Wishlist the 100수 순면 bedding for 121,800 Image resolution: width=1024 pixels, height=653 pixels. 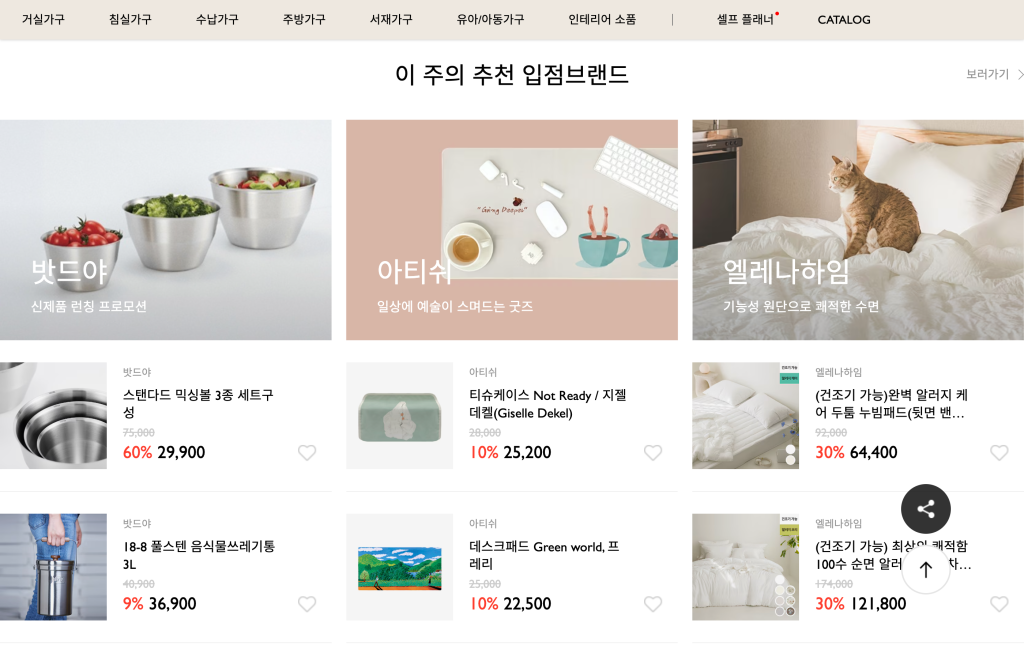pos(999,604)
